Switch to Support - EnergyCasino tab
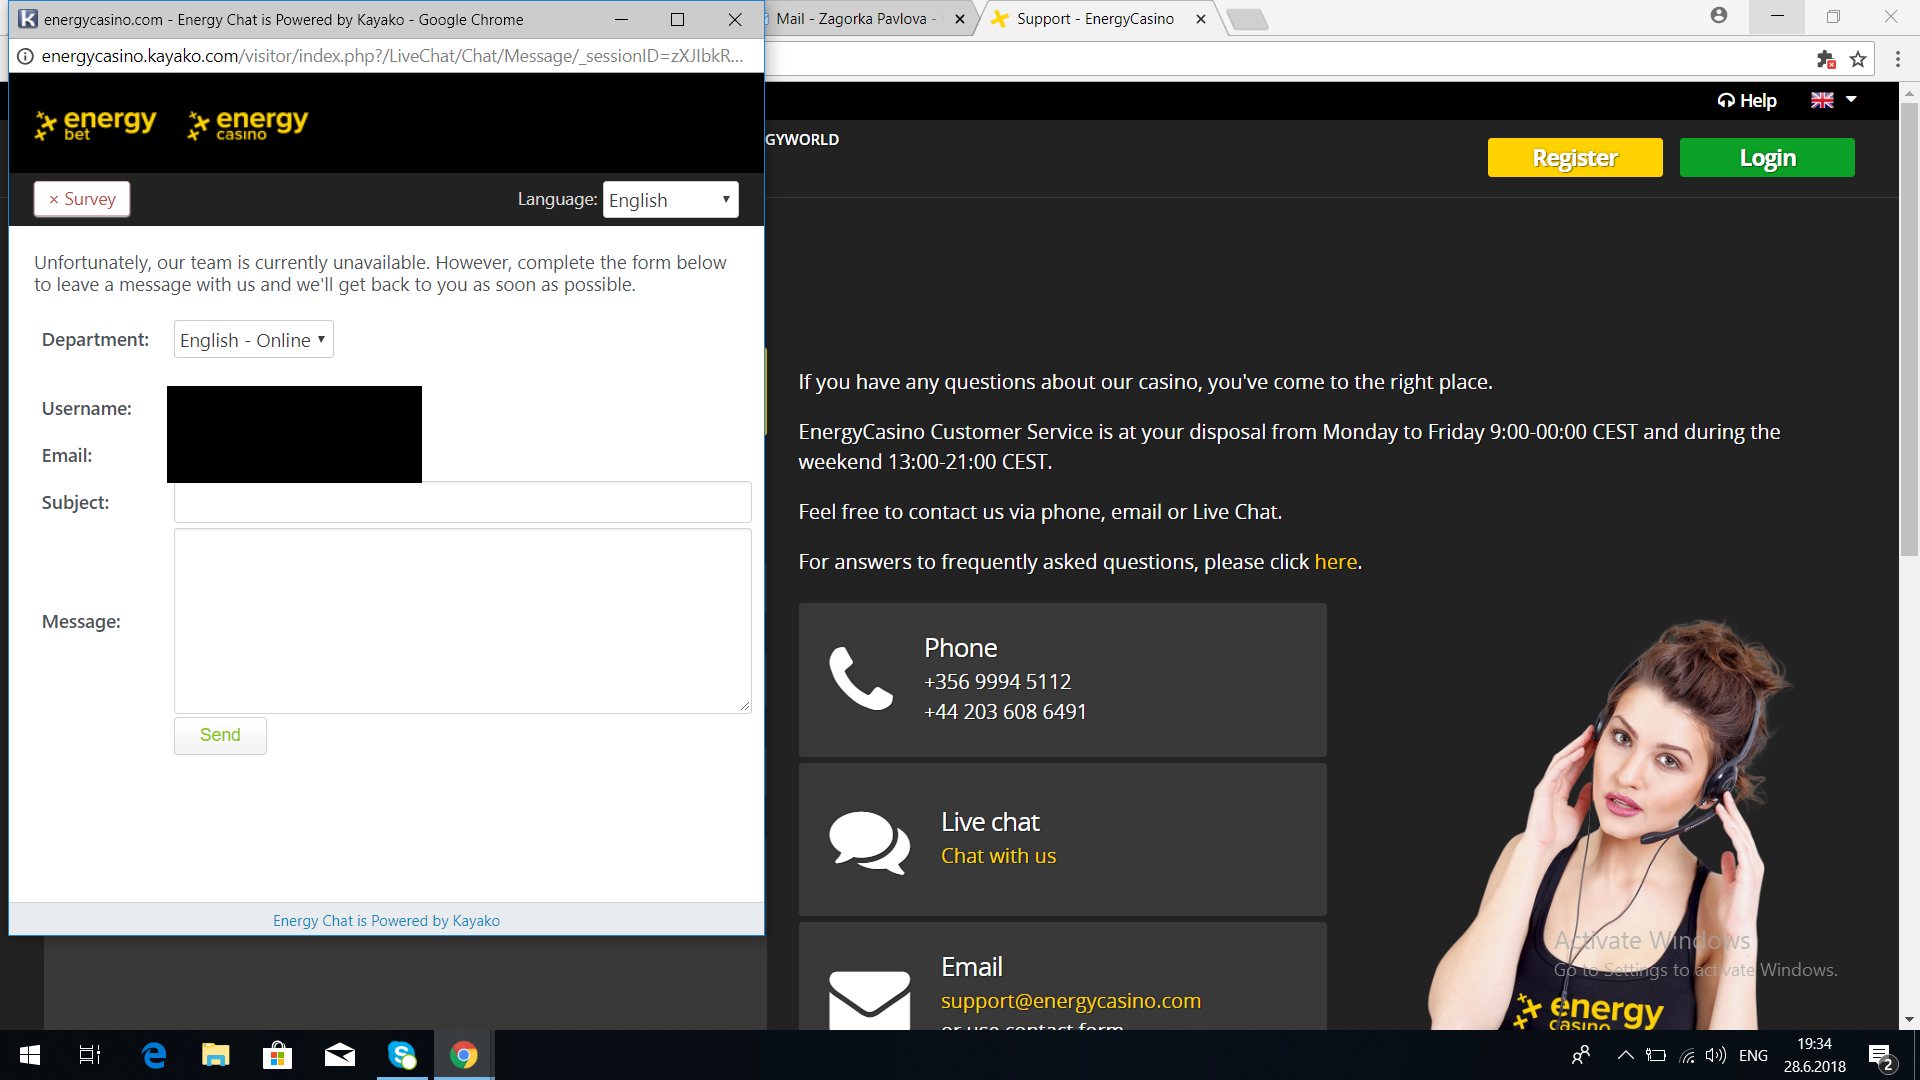This screenshot has width=1920, height=1080. pos(1095,19)
